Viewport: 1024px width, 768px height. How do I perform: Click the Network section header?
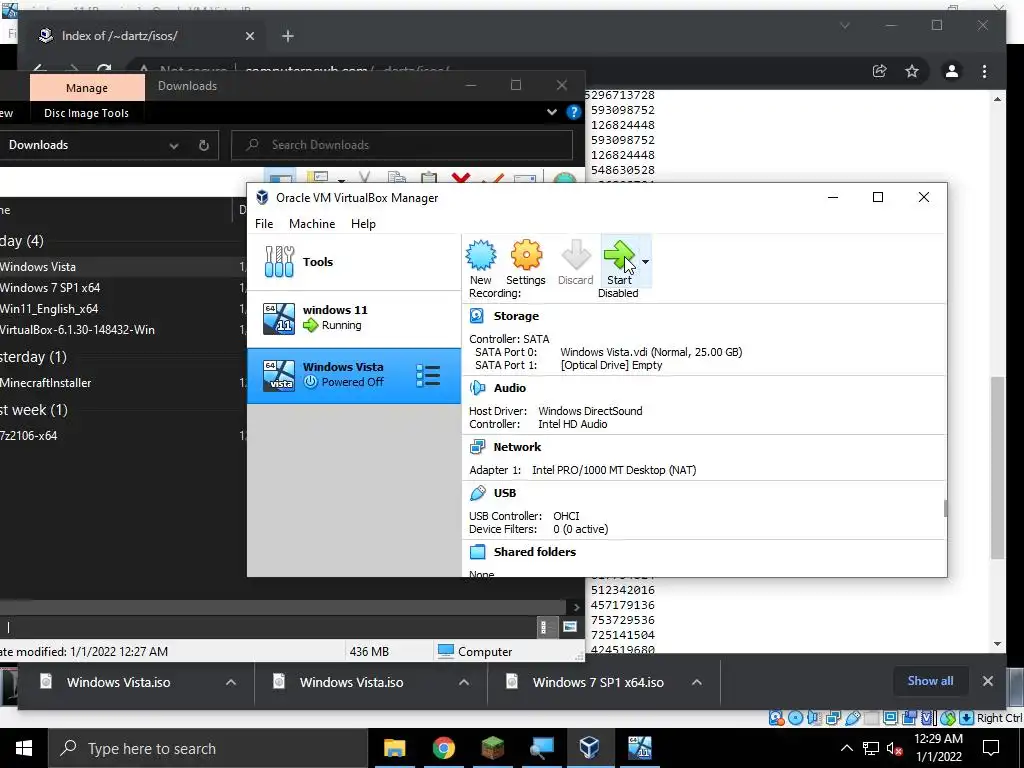pos(517,447)
